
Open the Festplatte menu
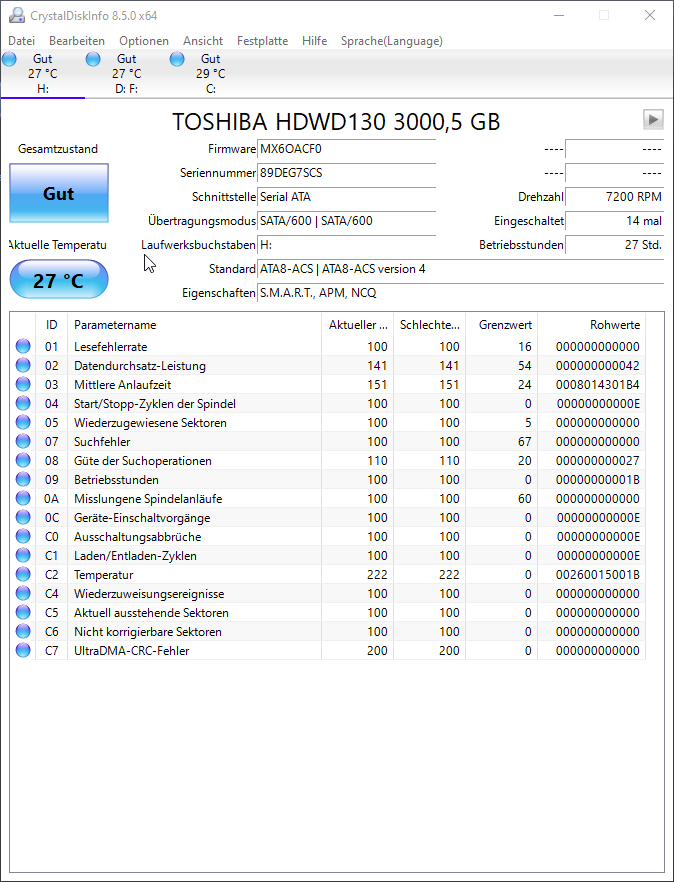coord(263,40)
